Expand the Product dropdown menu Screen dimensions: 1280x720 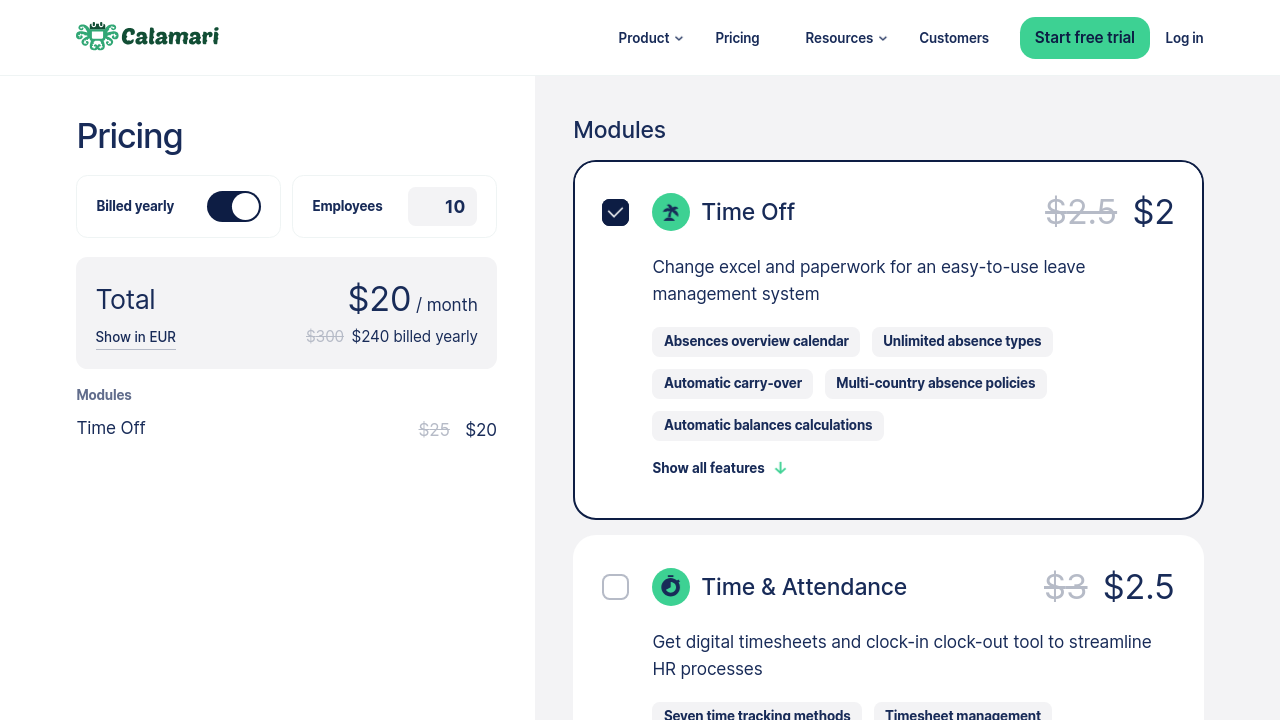click(650, 38)
